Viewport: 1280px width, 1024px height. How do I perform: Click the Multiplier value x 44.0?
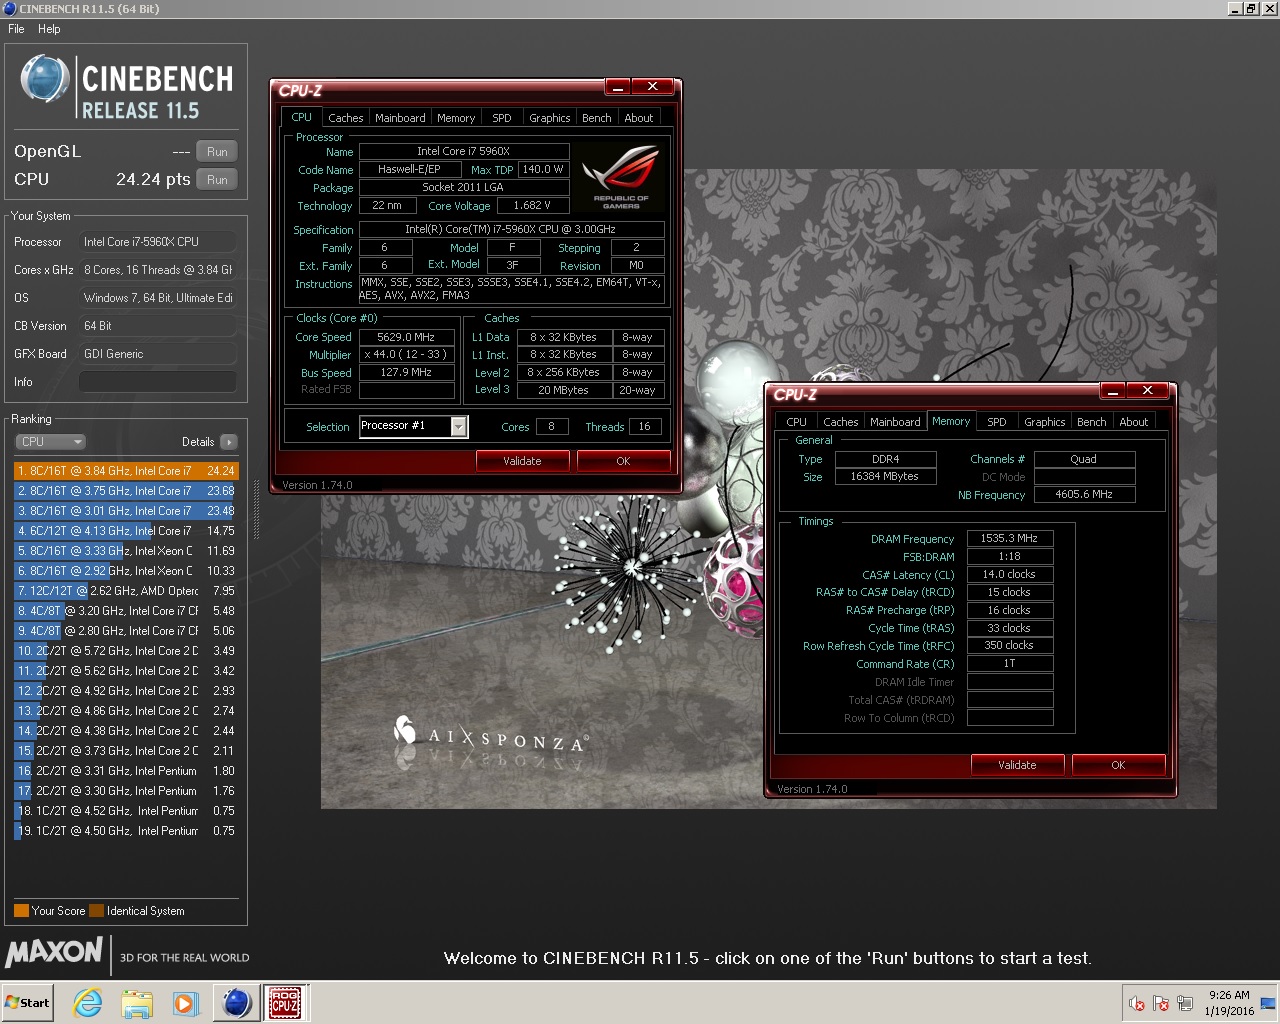(x=406, y=354)
